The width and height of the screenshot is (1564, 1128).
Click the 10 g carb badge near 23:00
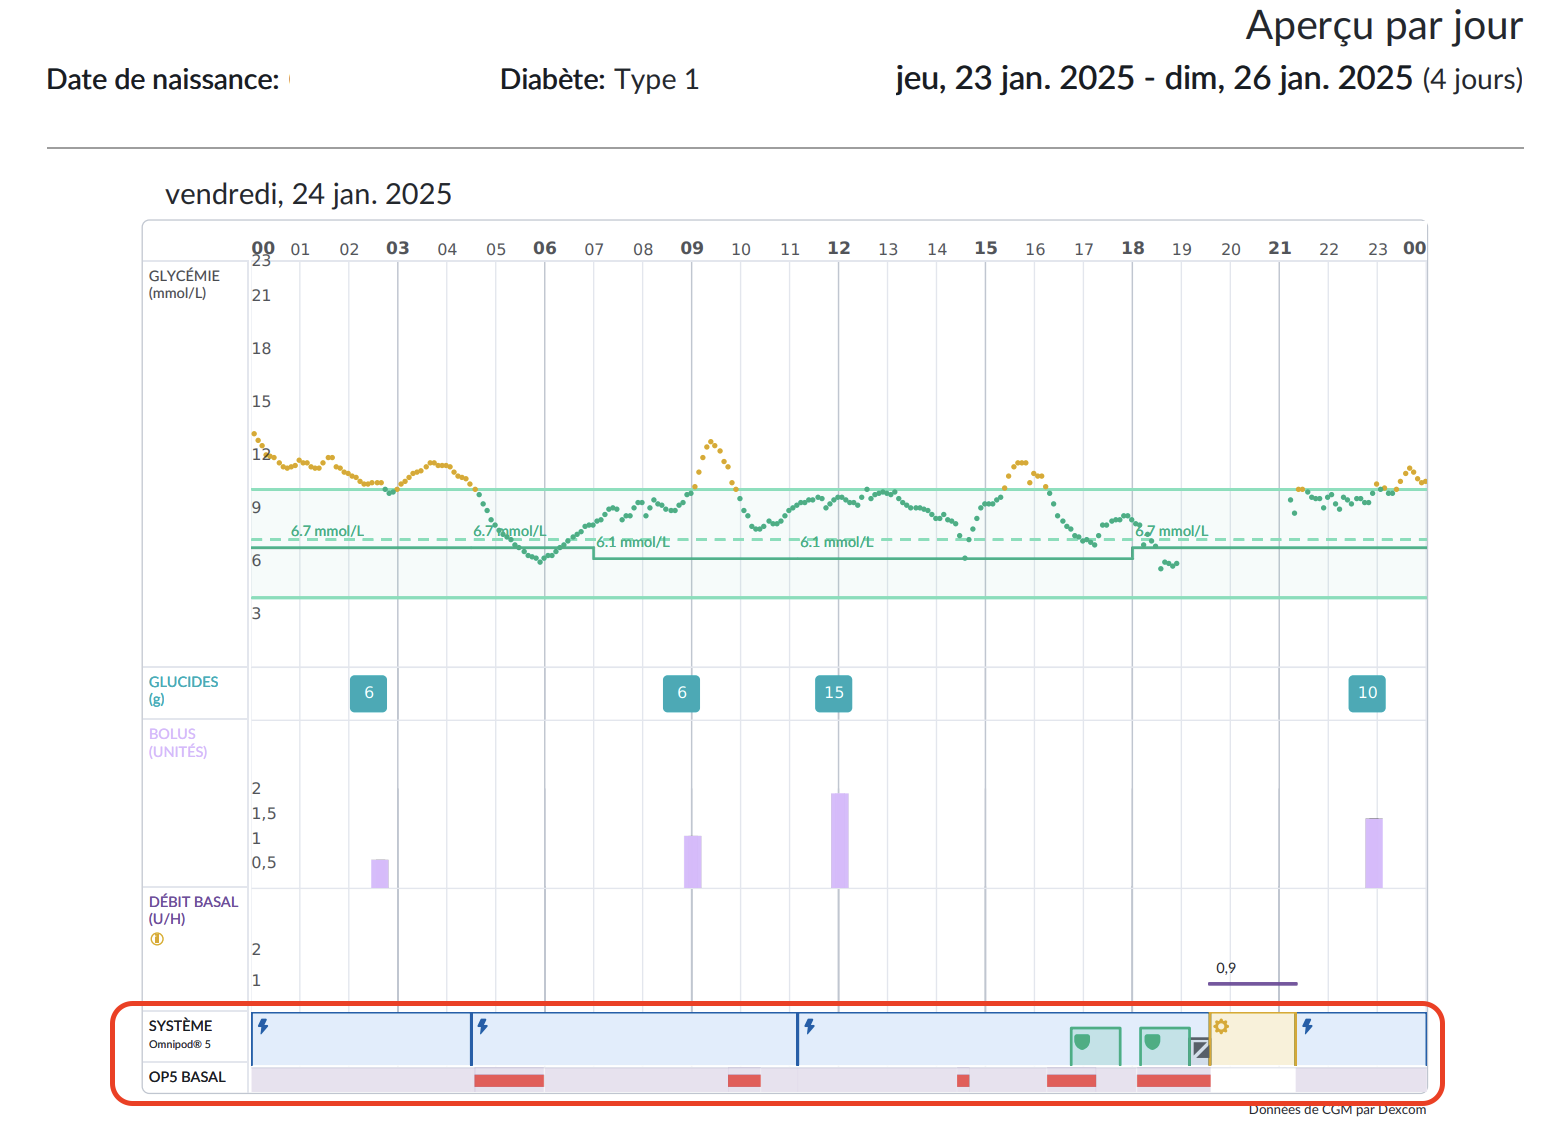click(1367, 693)
